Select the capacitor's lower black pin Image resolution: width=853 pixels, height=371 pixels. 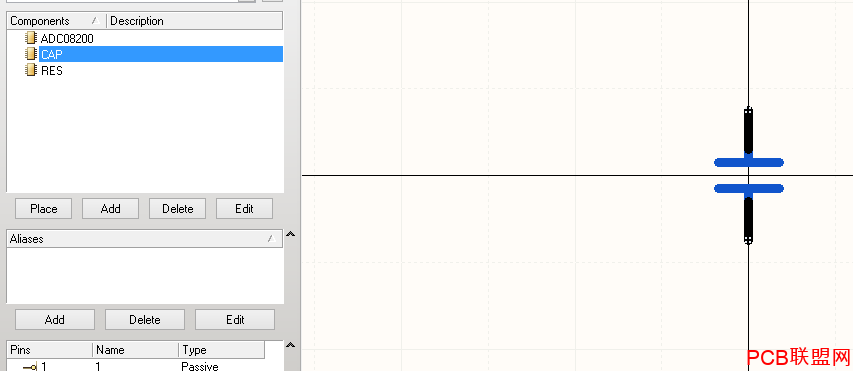[749, 220]
